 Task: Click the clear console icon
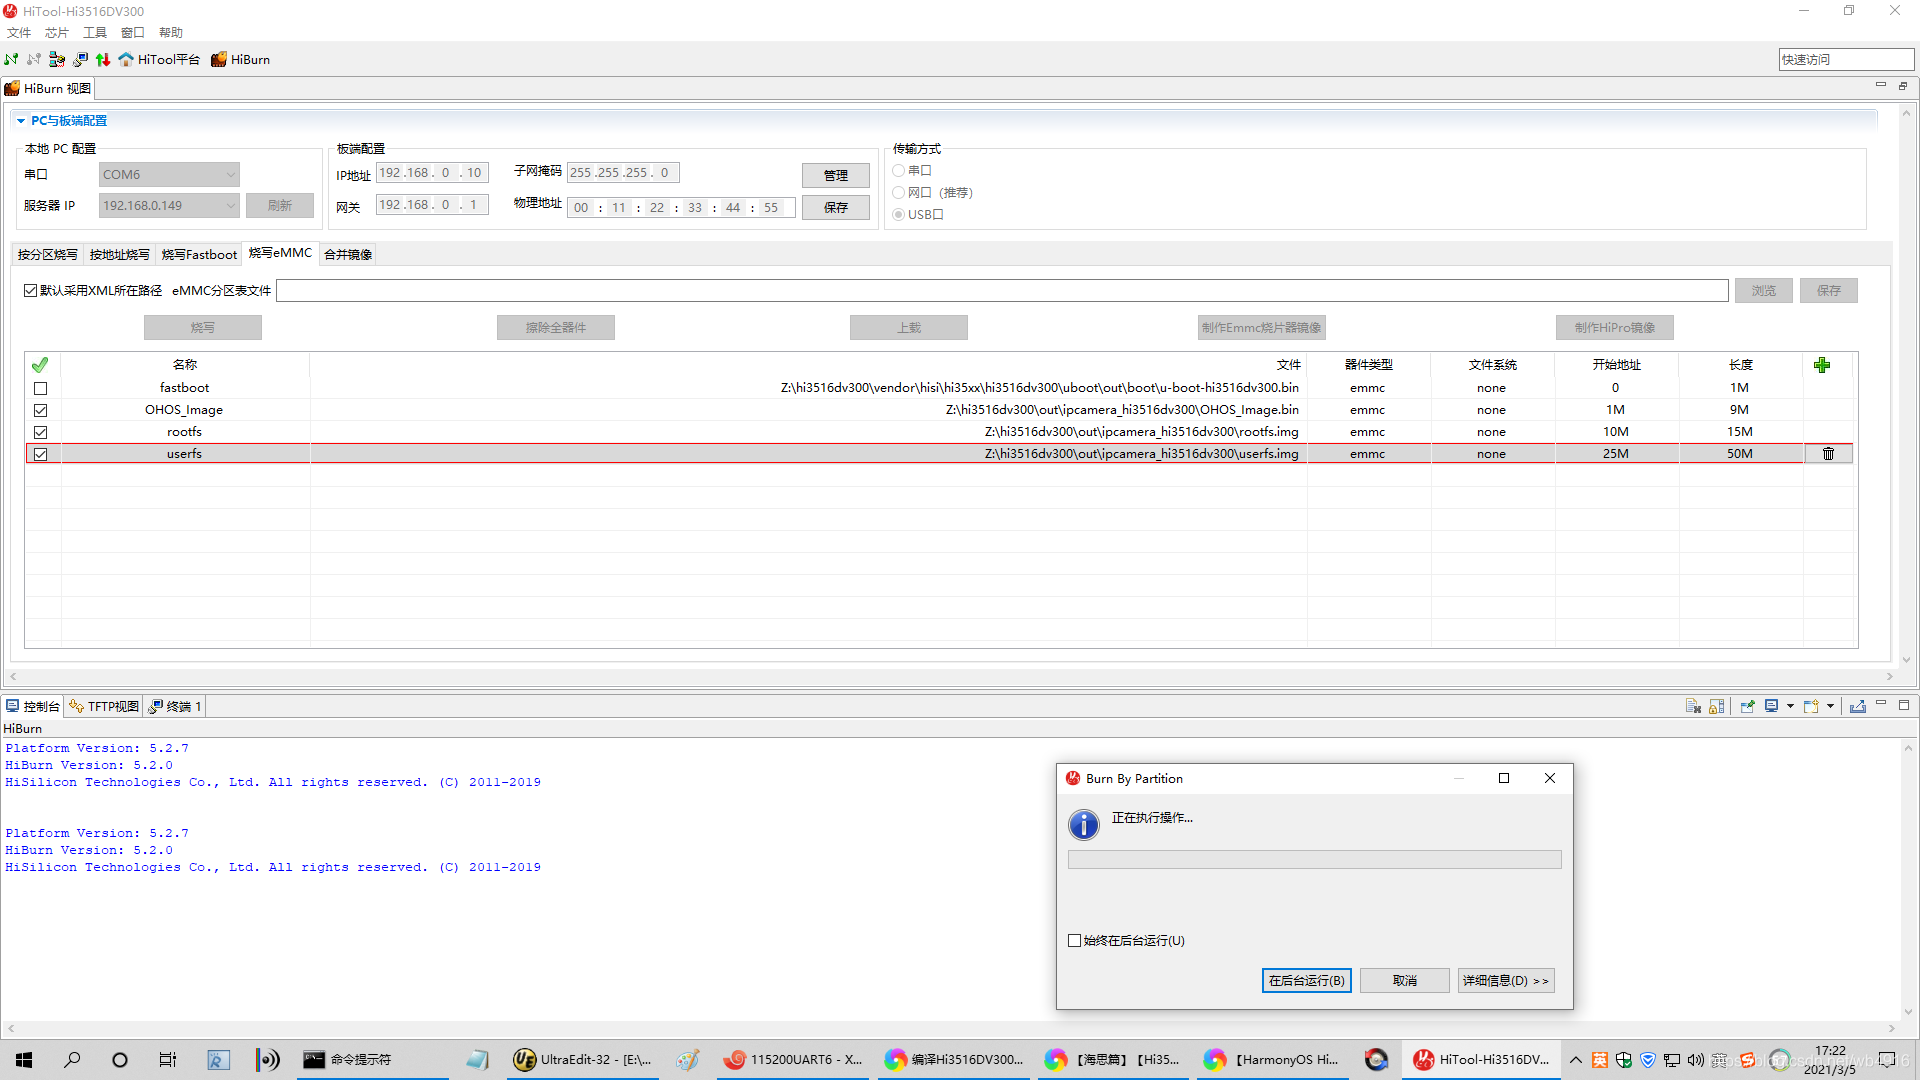pyautogui.click(x=1692, y=706)
